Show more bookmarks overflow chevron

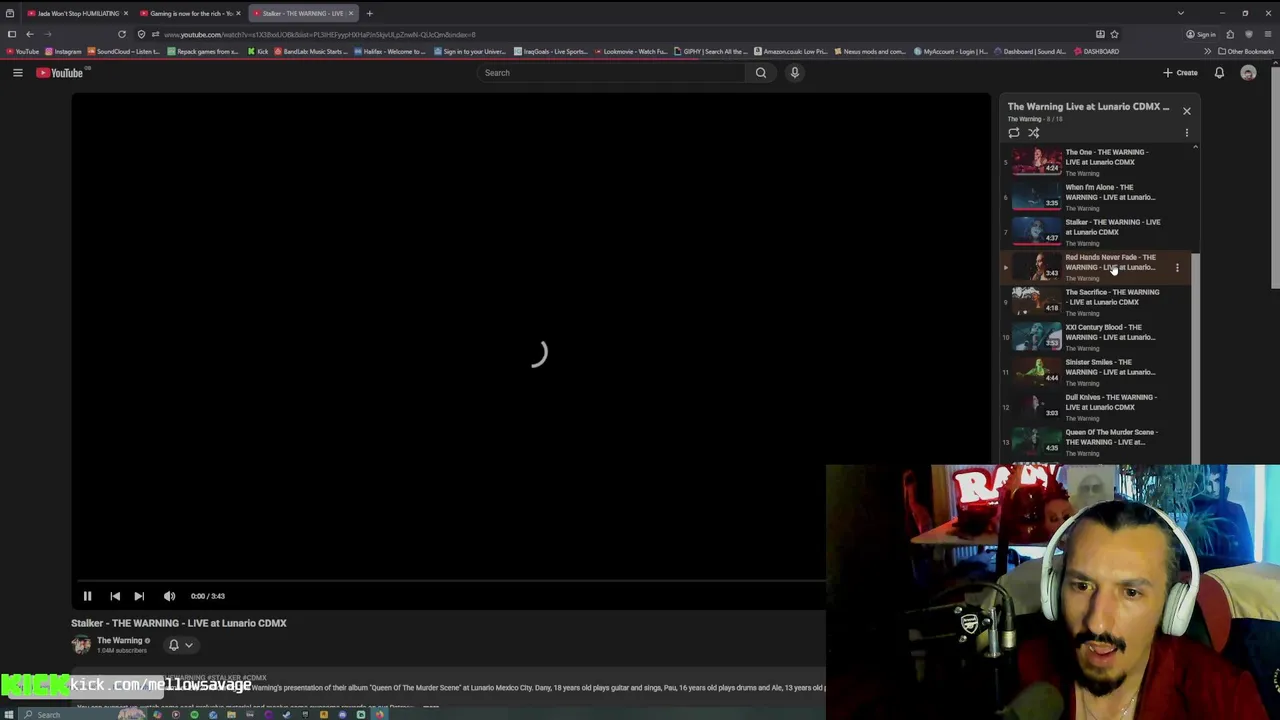coord(1207,51)
